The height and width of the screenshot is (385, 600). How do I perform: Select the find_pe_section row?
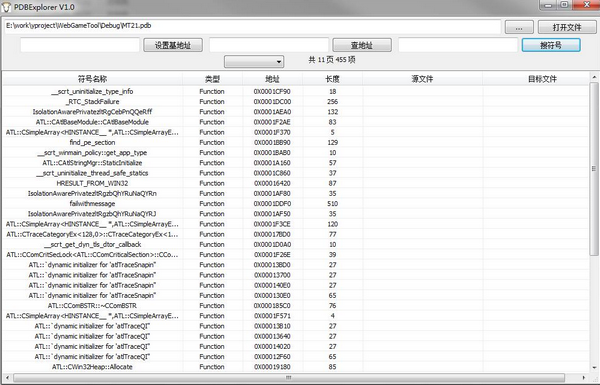coord(296,142)
